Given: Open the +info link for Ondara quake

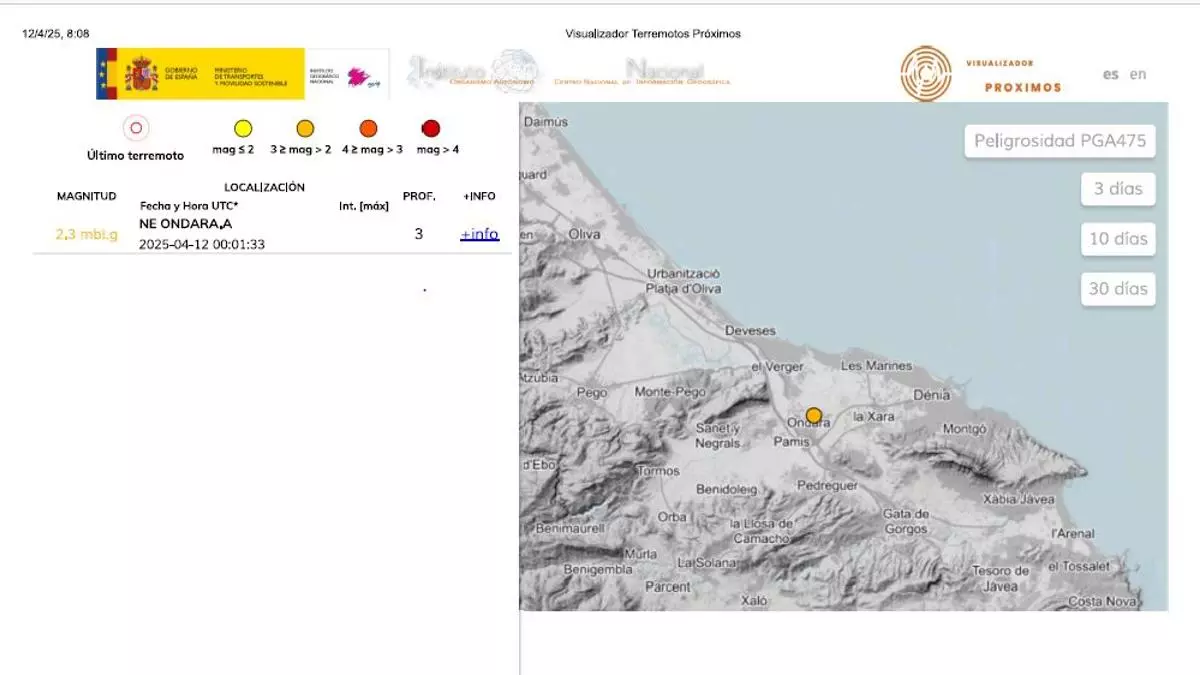Looking at the screenshot, I should pyautogui.click(x=479, y=234).
